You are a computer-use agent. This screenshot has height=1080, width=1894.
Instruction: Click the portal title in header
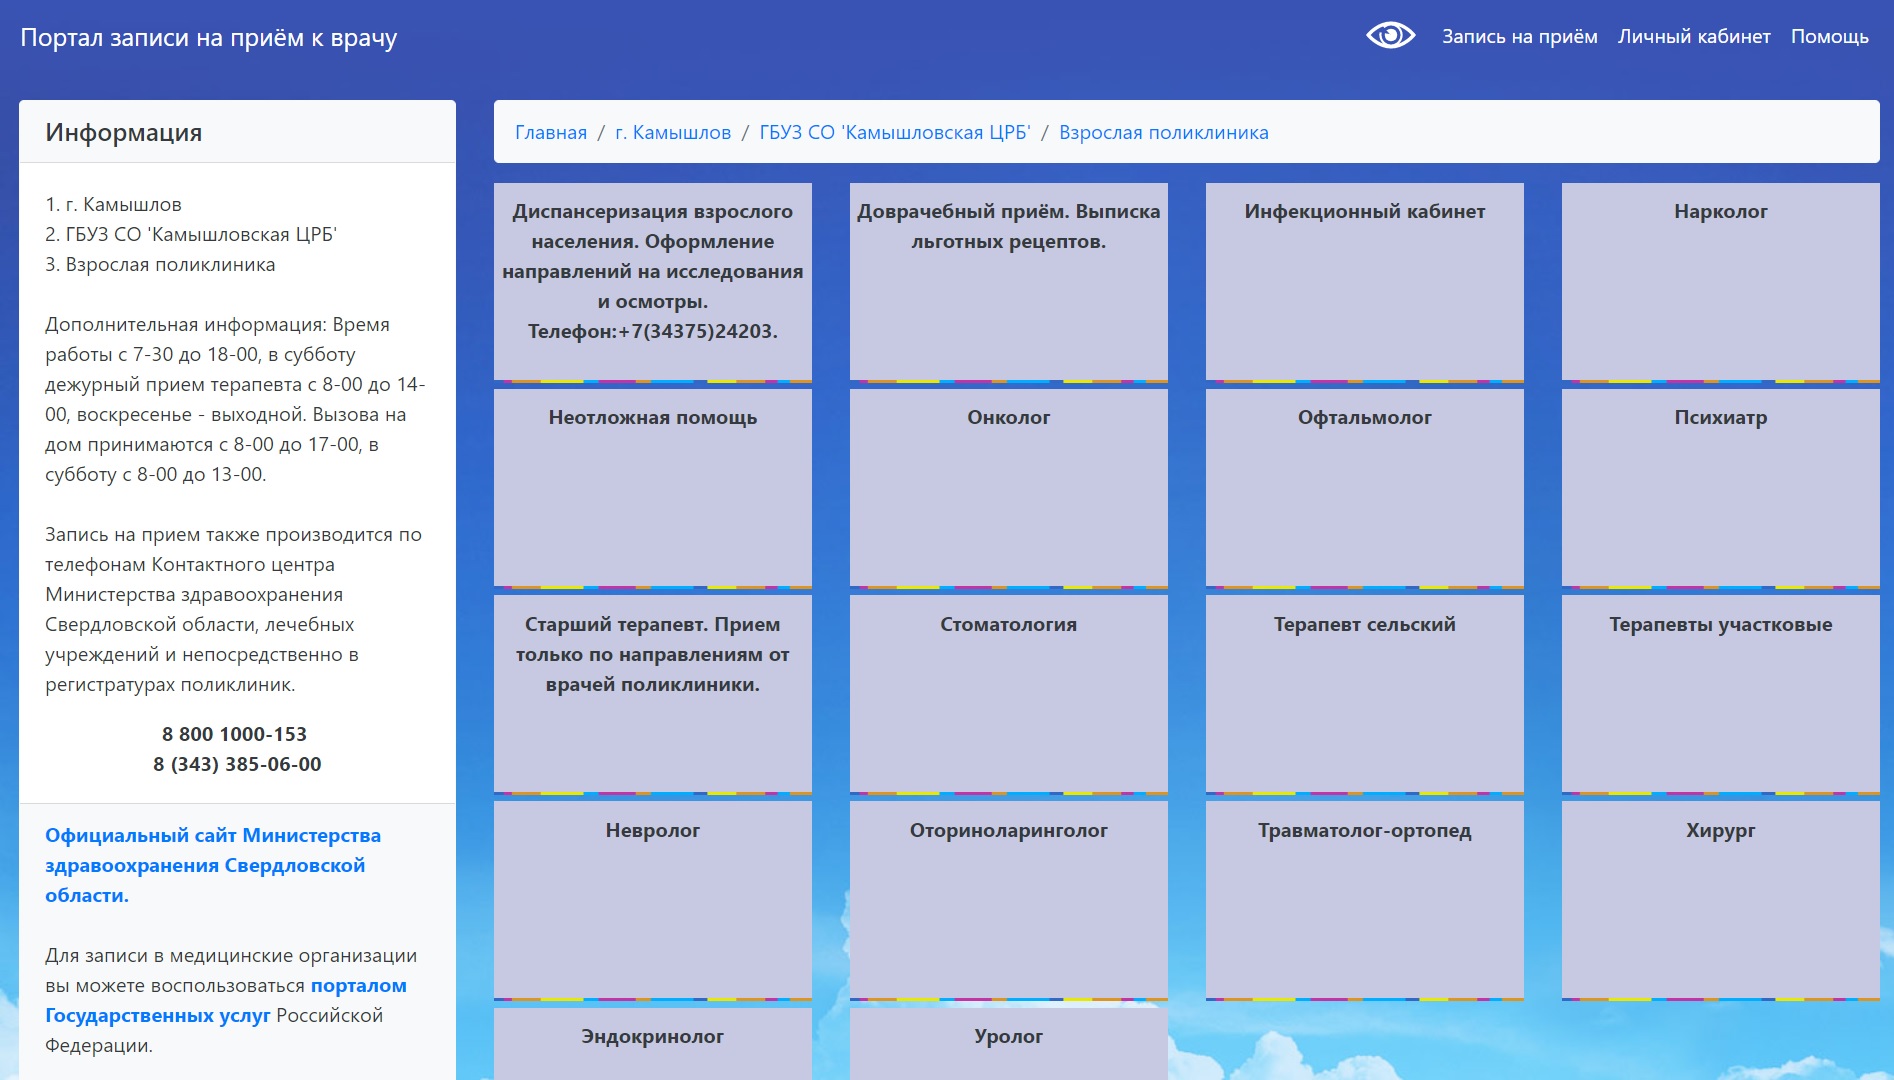click(x=209, y=38)
